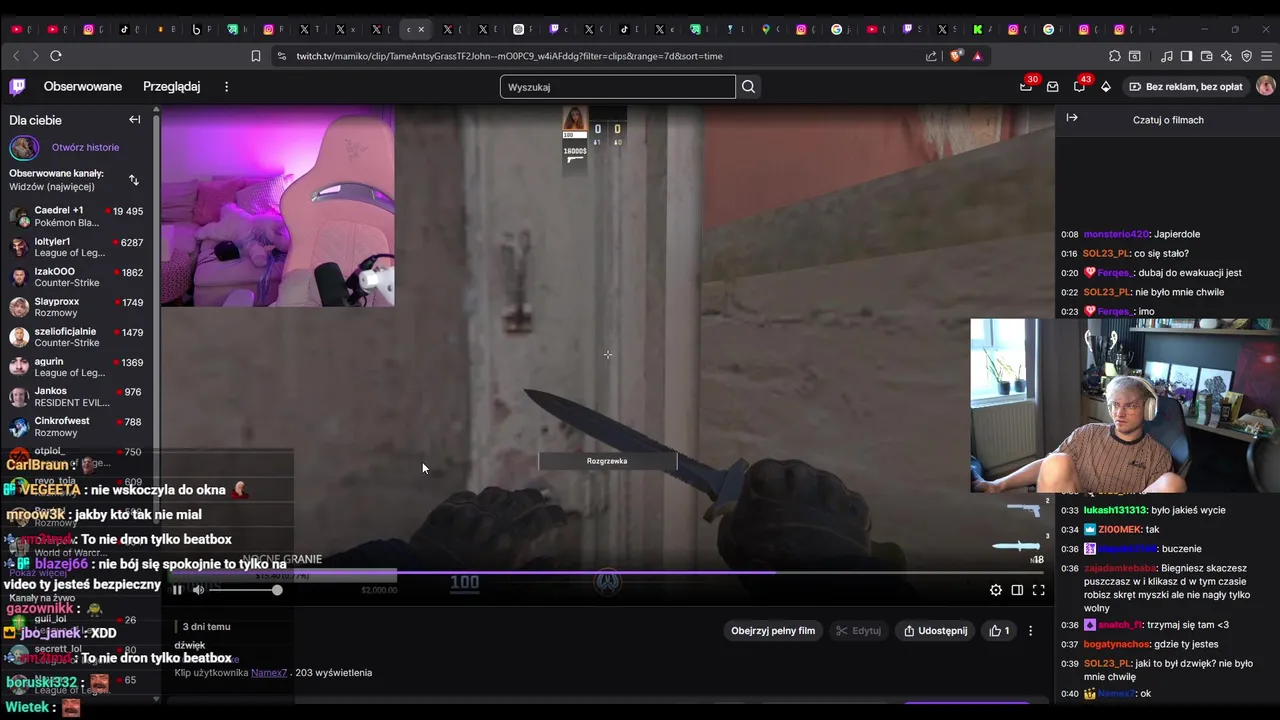This screenshot has height=720, width=1280.
Task: Click the search magnifier button
Action: [x=748, y=87]
